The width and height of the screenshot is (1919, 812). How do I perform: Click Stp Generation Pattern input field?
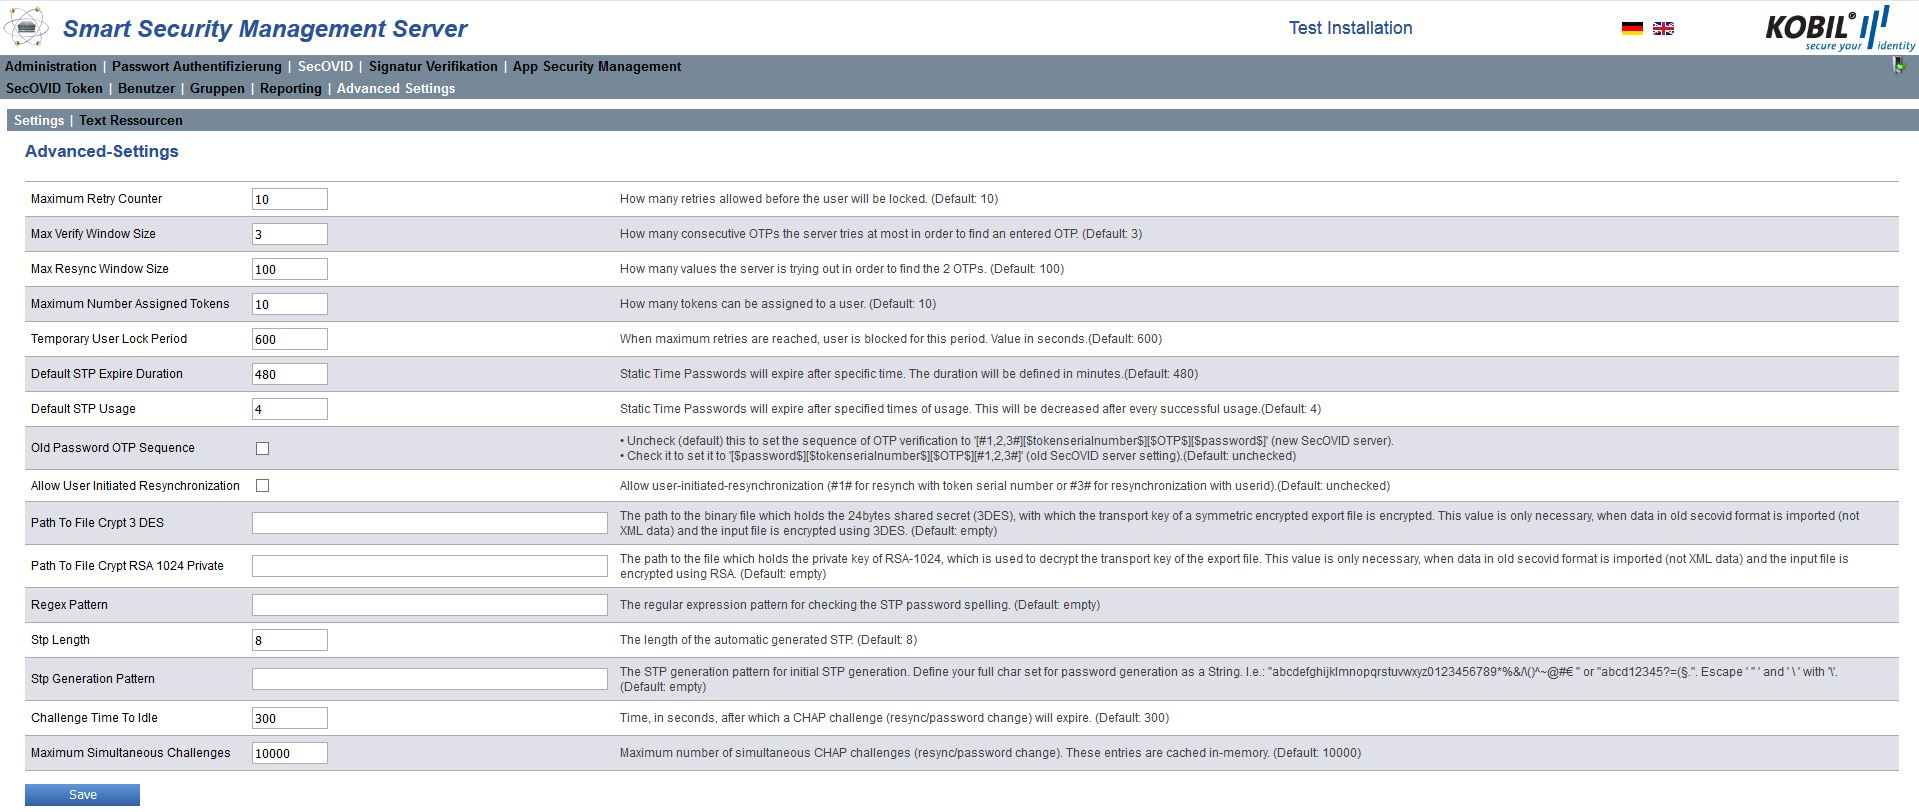coord(429,679)
